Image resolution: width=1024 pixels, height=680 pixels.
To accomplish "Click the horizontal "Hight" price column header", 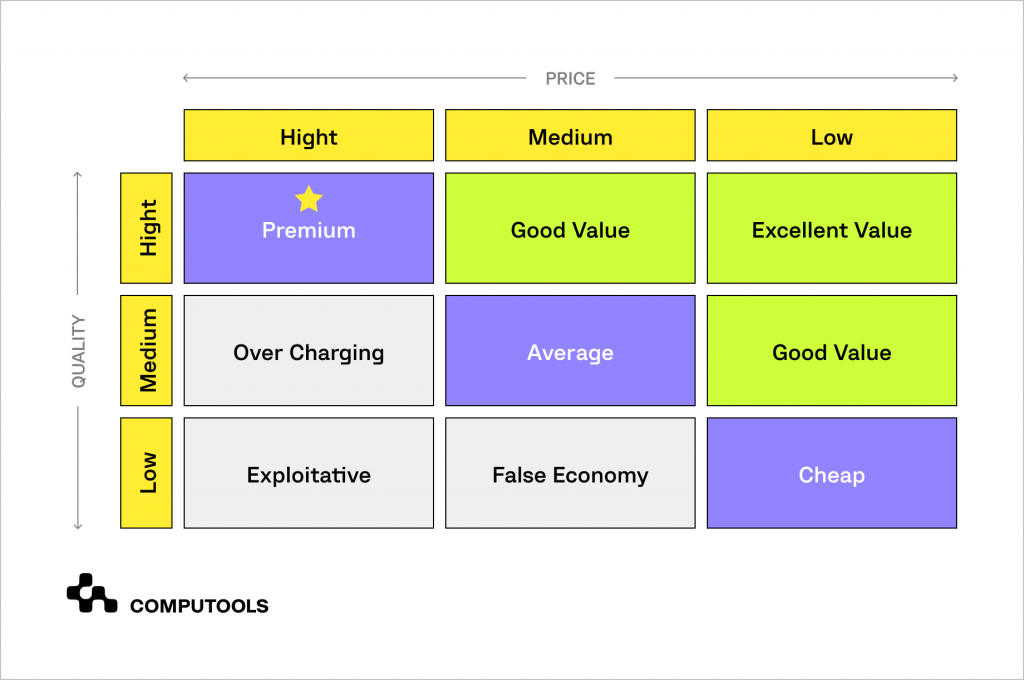I will [309, 136].
